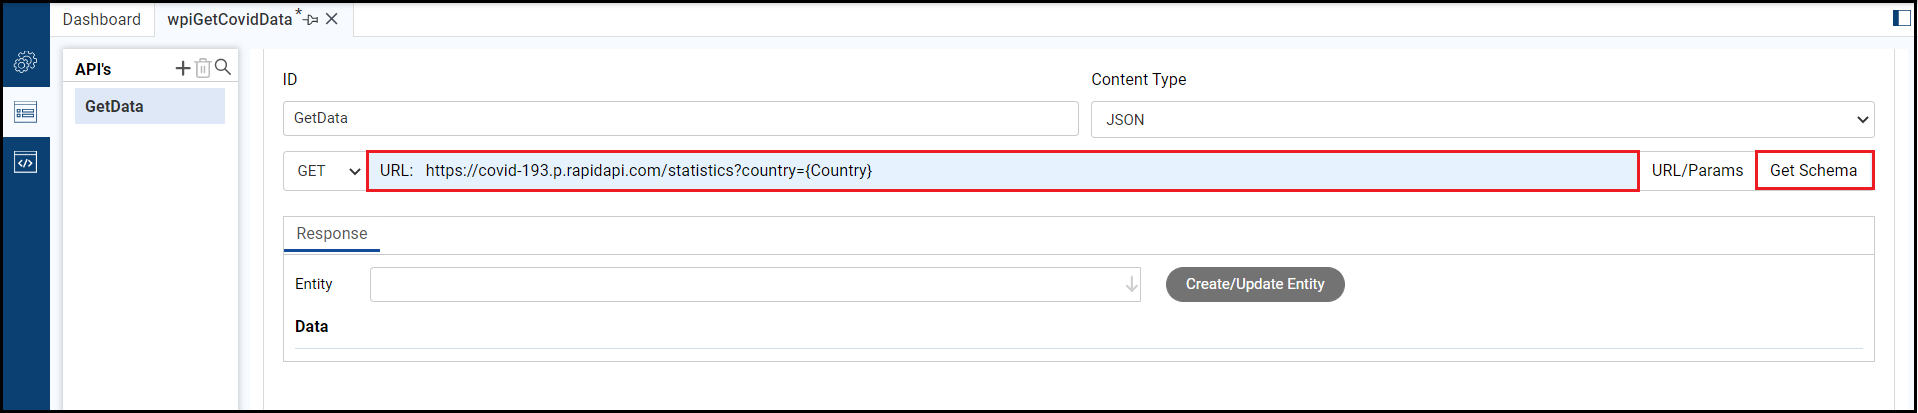Open the settings gear in the sidebar

26,62
